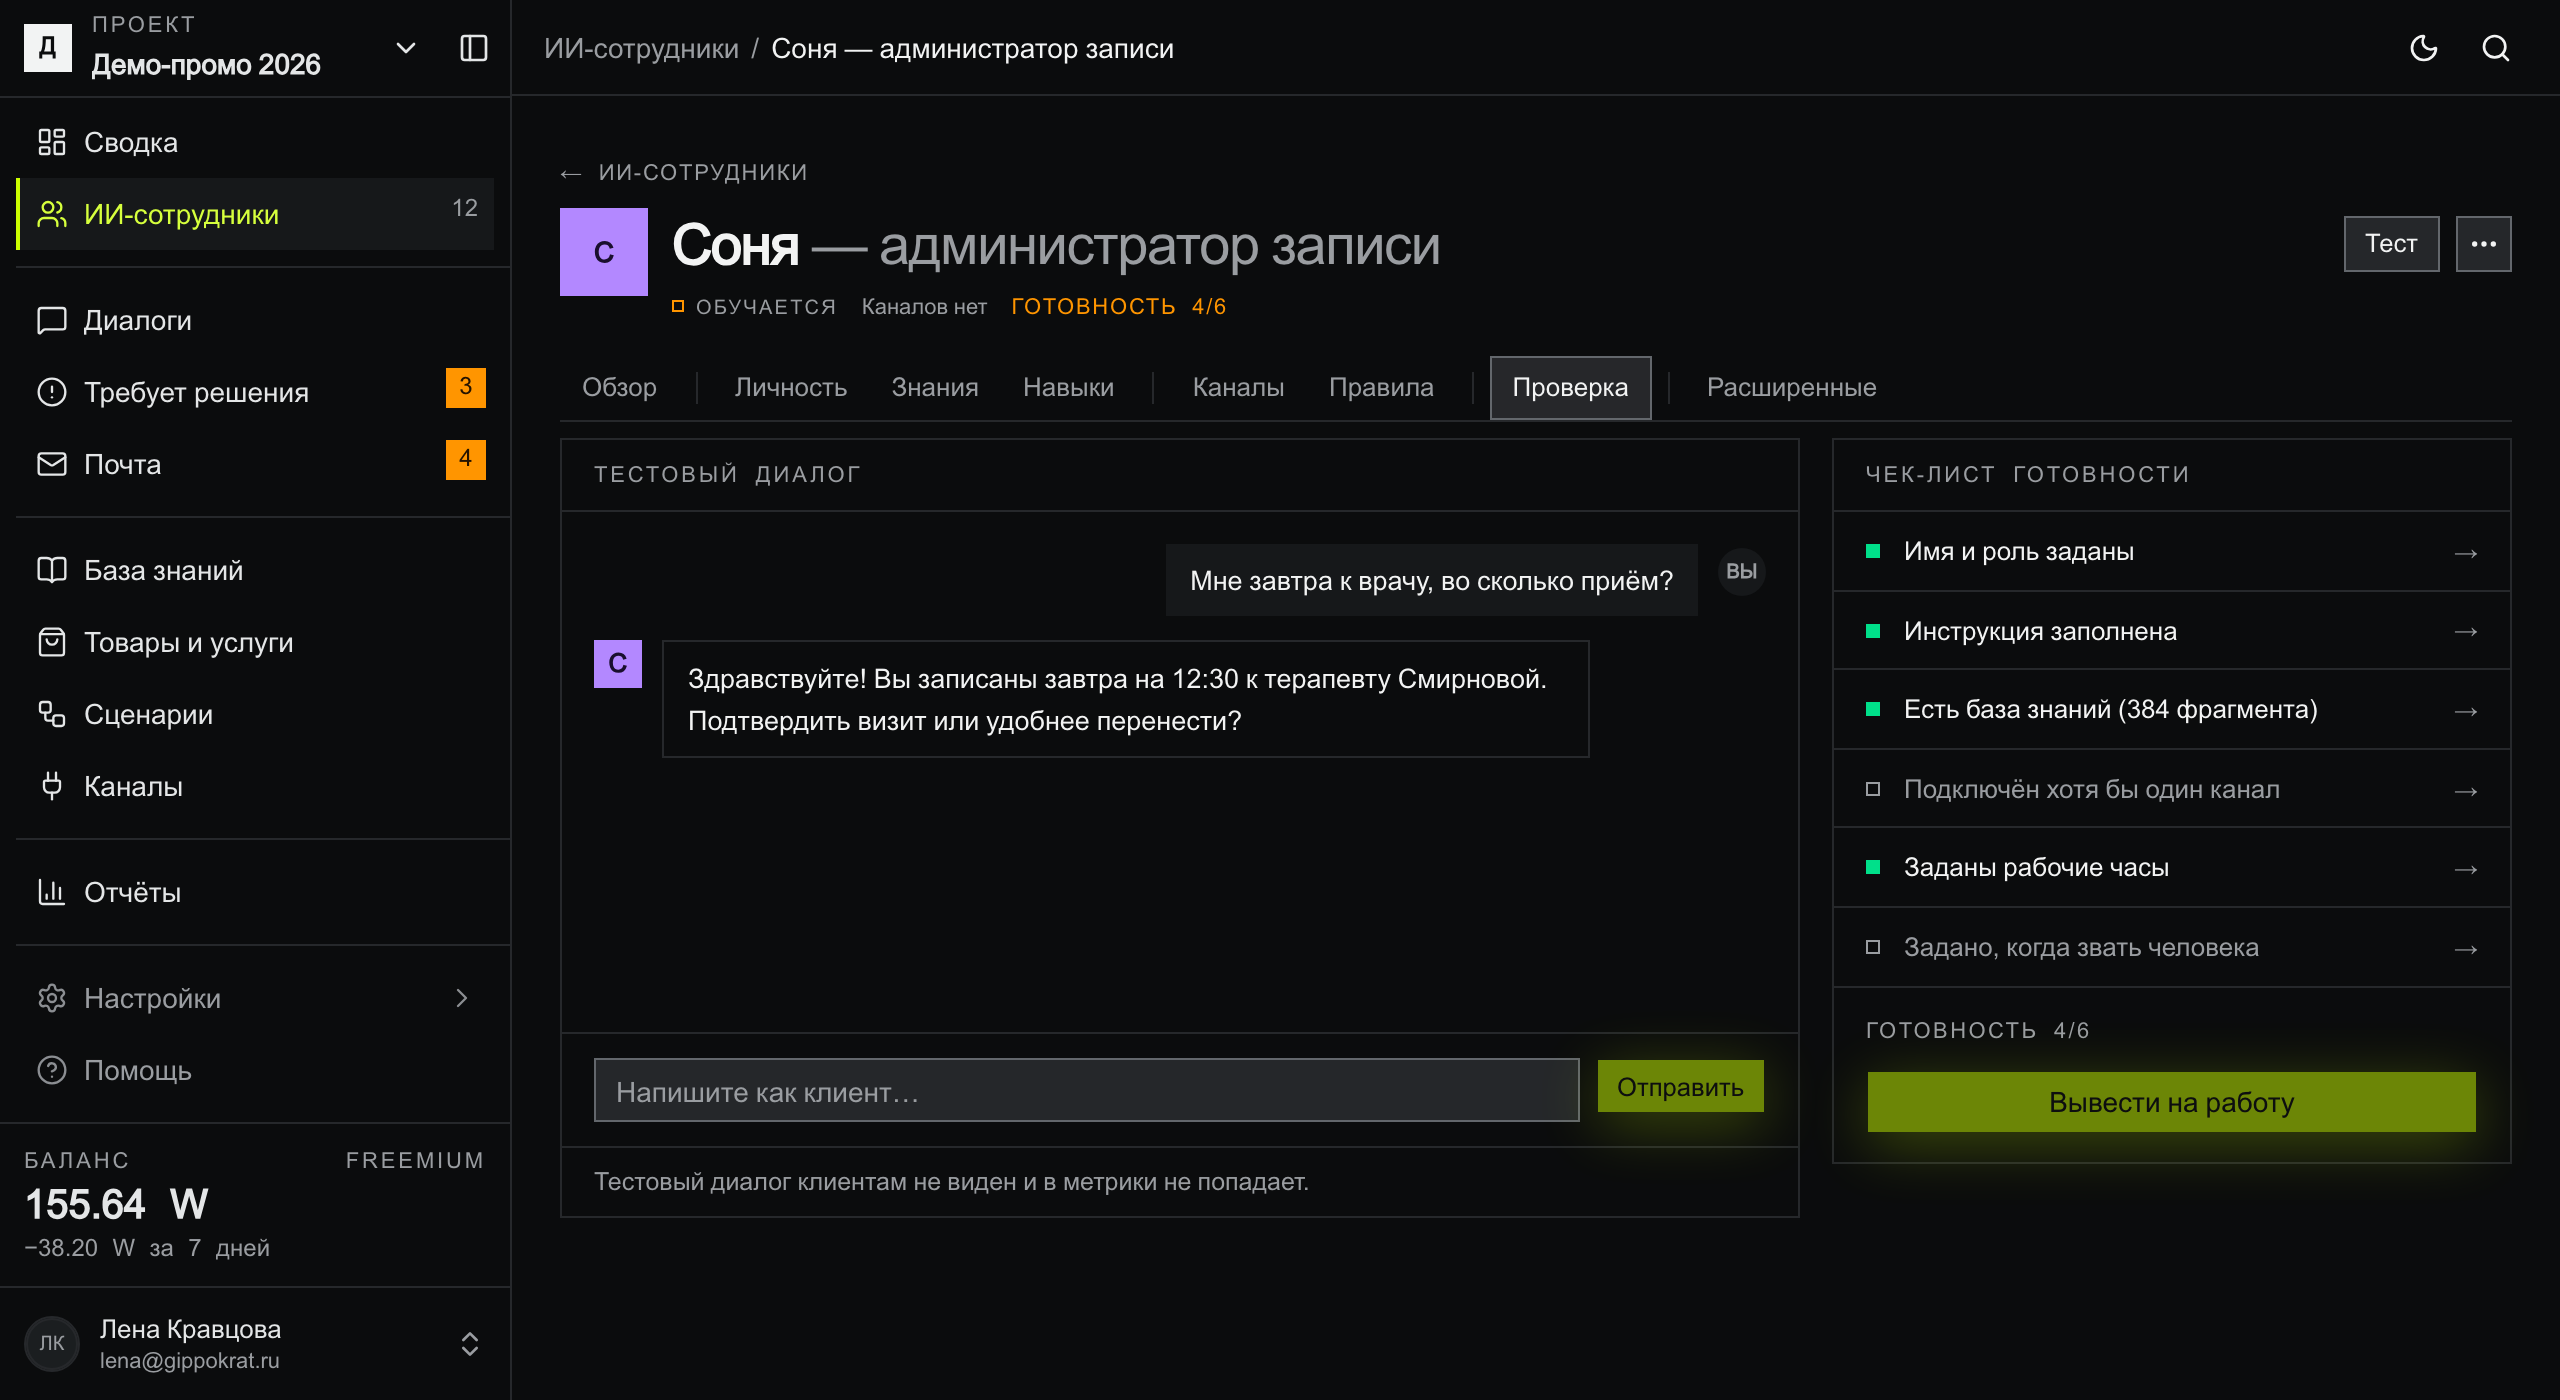Click the ГОТОВНОСТЬ 4/6 status in header
This screenshot has width=2560, height=1400.
1118,307
